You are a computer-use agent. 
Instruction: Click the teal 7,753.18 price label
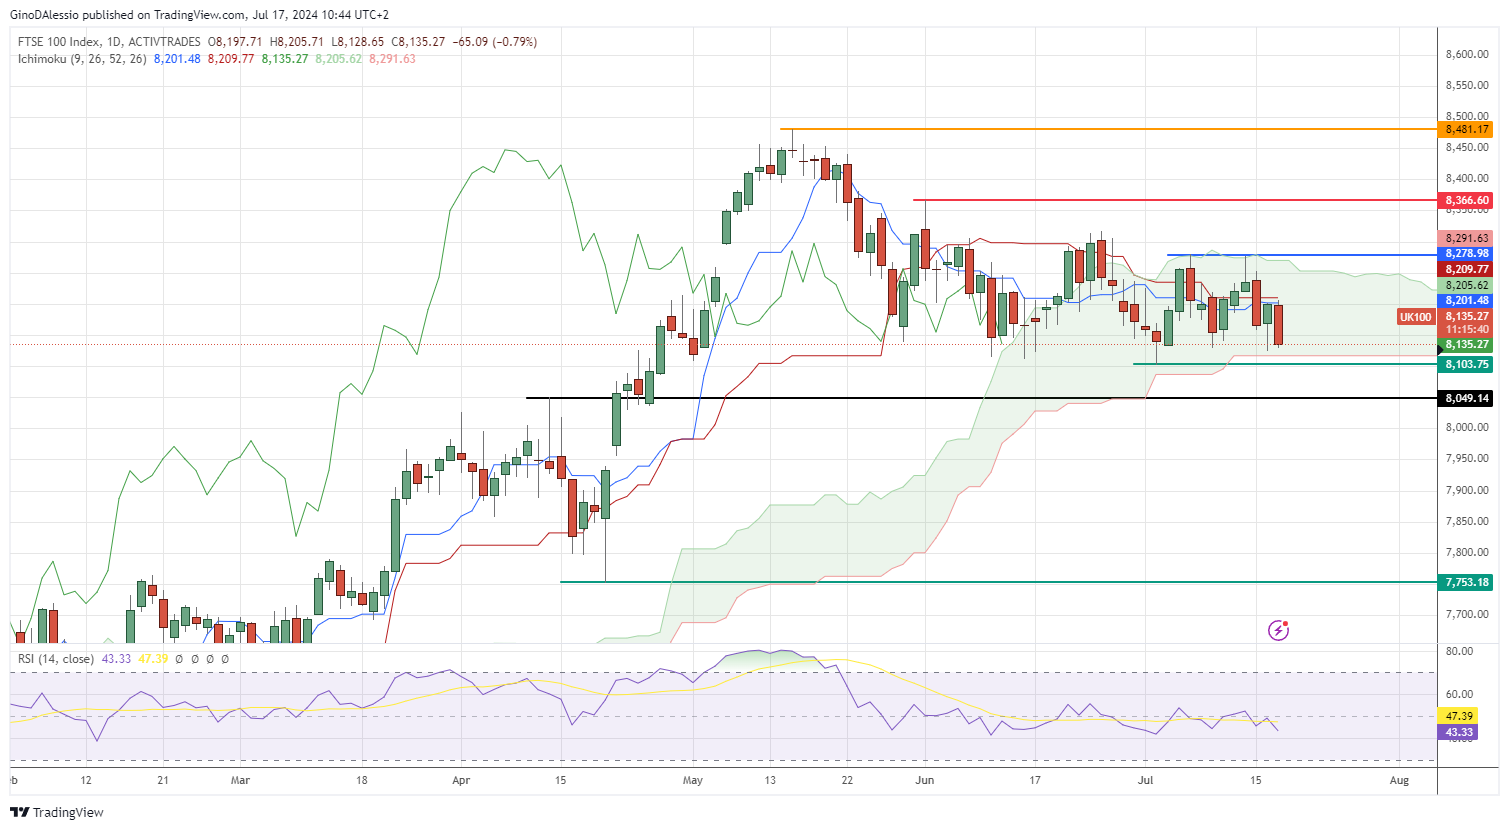tap(1466, 582)
